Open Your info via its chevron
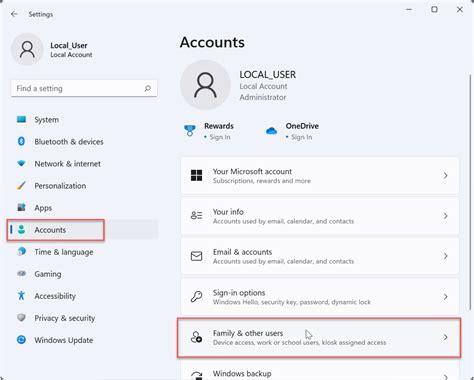The height and width of the screenshot is (380, 474). [445, 216]
